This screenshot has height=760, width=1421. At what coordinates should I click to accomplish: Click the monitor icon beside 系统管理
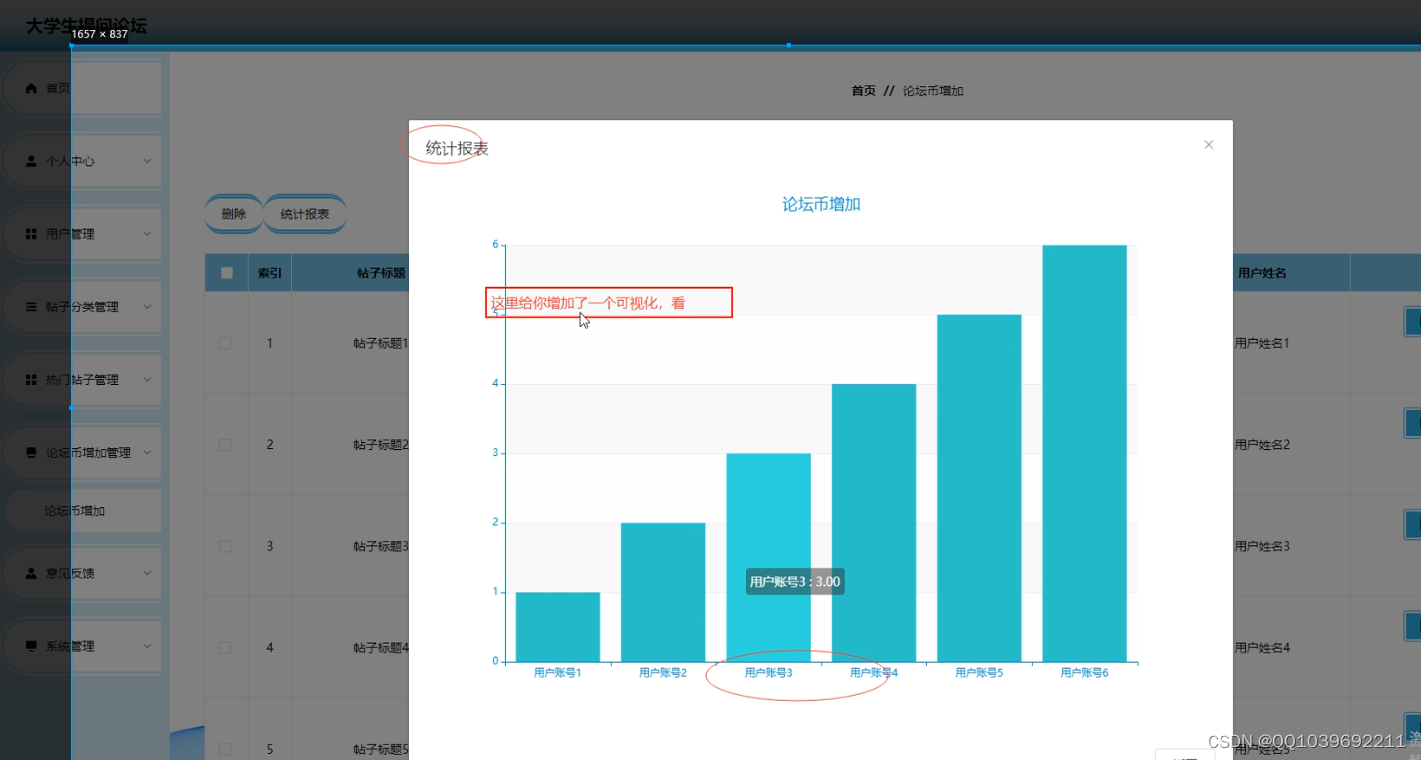click(31, 646)
